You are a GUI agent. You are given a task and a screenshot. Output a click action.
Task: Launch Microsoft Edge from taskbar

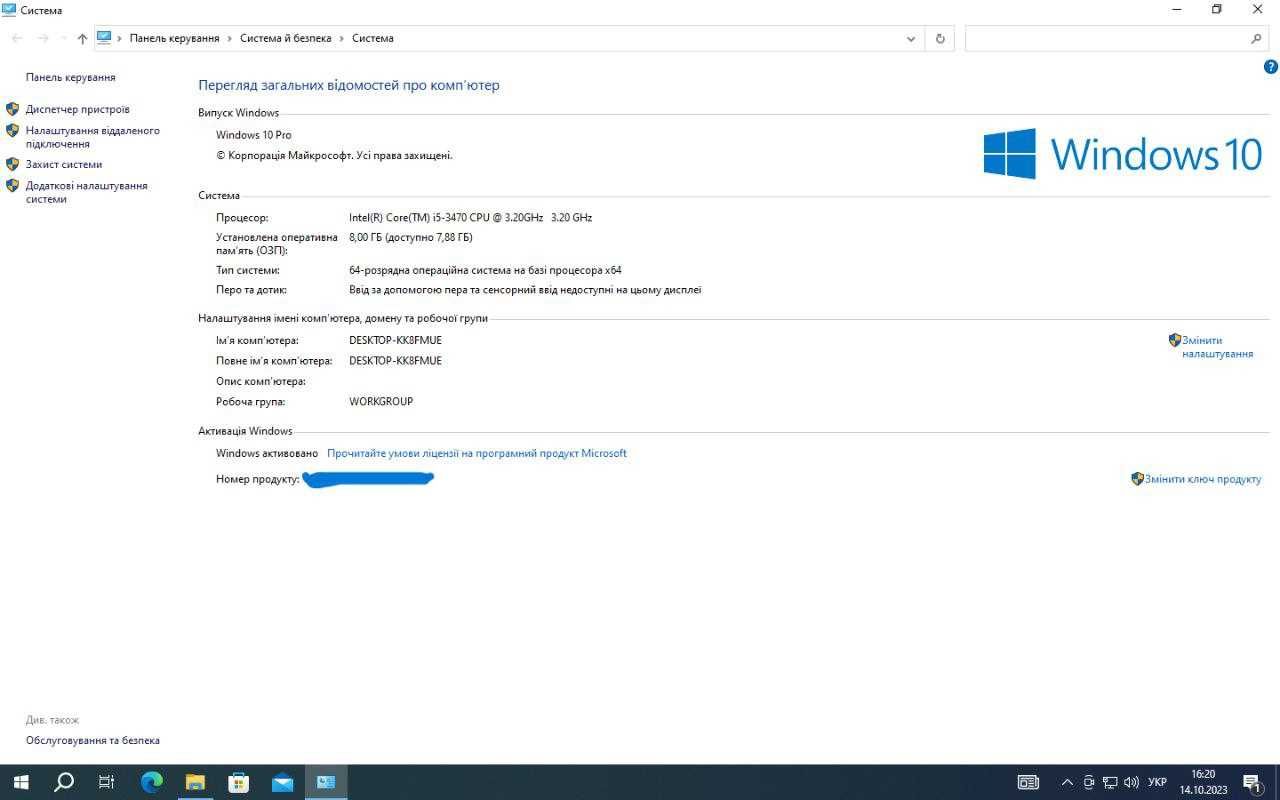(151, 782)
